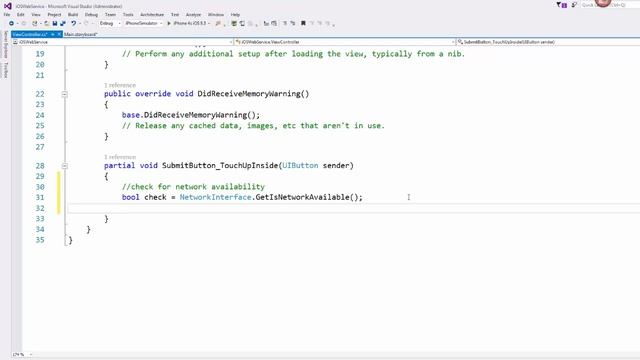
Task: Click the bookmark toolbar icon
Action: 303,23
